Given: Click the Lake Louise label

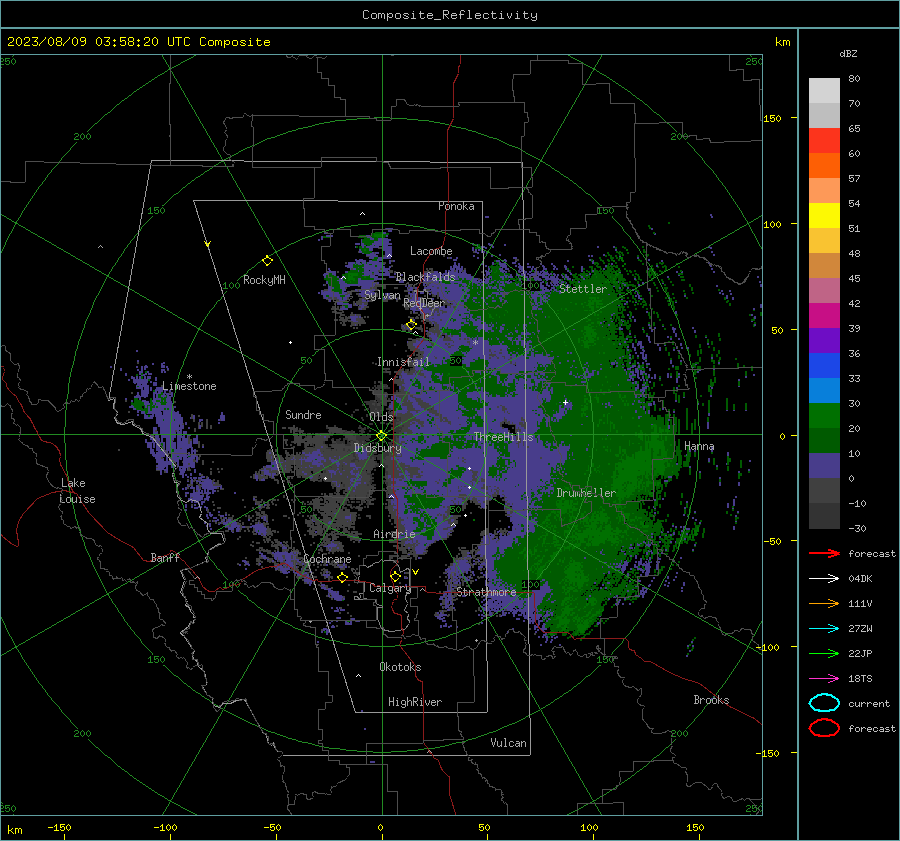Looking at the screenshot, I should click(78, 491).
